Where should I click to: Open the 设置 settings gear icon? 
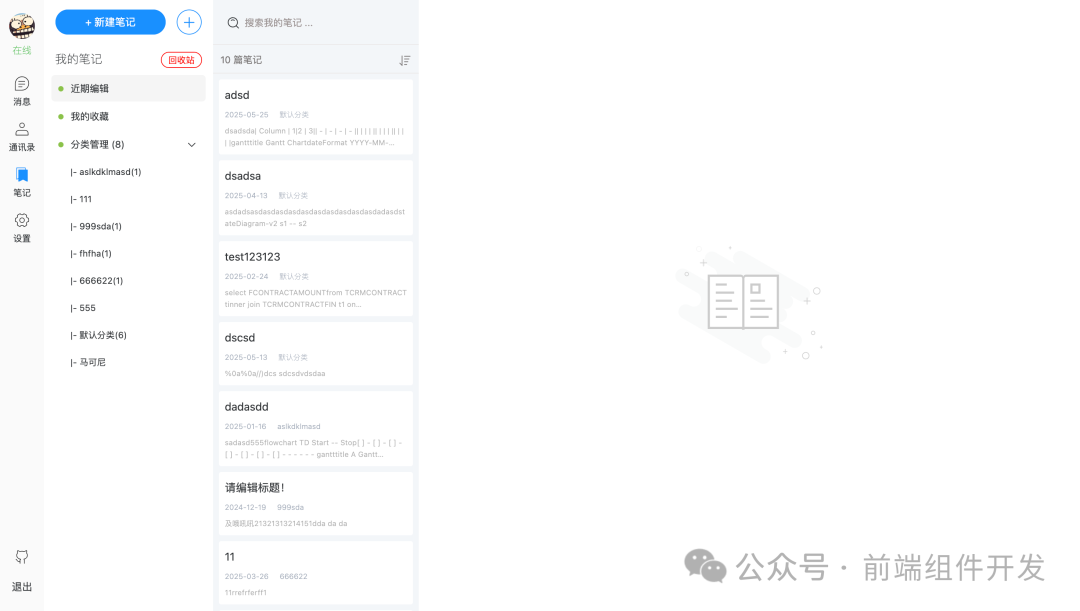pos(22,220)
